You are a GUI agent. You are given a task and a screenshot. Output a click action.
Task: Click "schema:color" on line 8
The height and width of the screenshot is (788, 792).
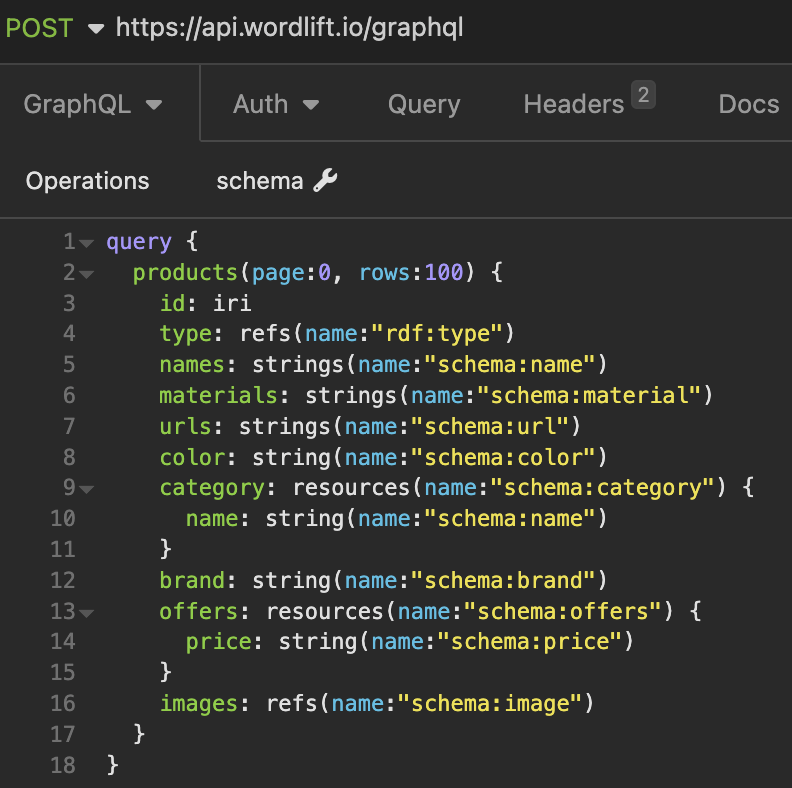[x=504, y=458]
